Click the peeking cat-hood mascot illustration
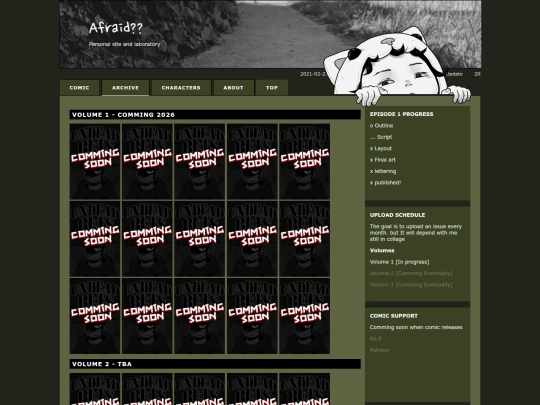The image size is (540, 405). (x=396, y=67)
